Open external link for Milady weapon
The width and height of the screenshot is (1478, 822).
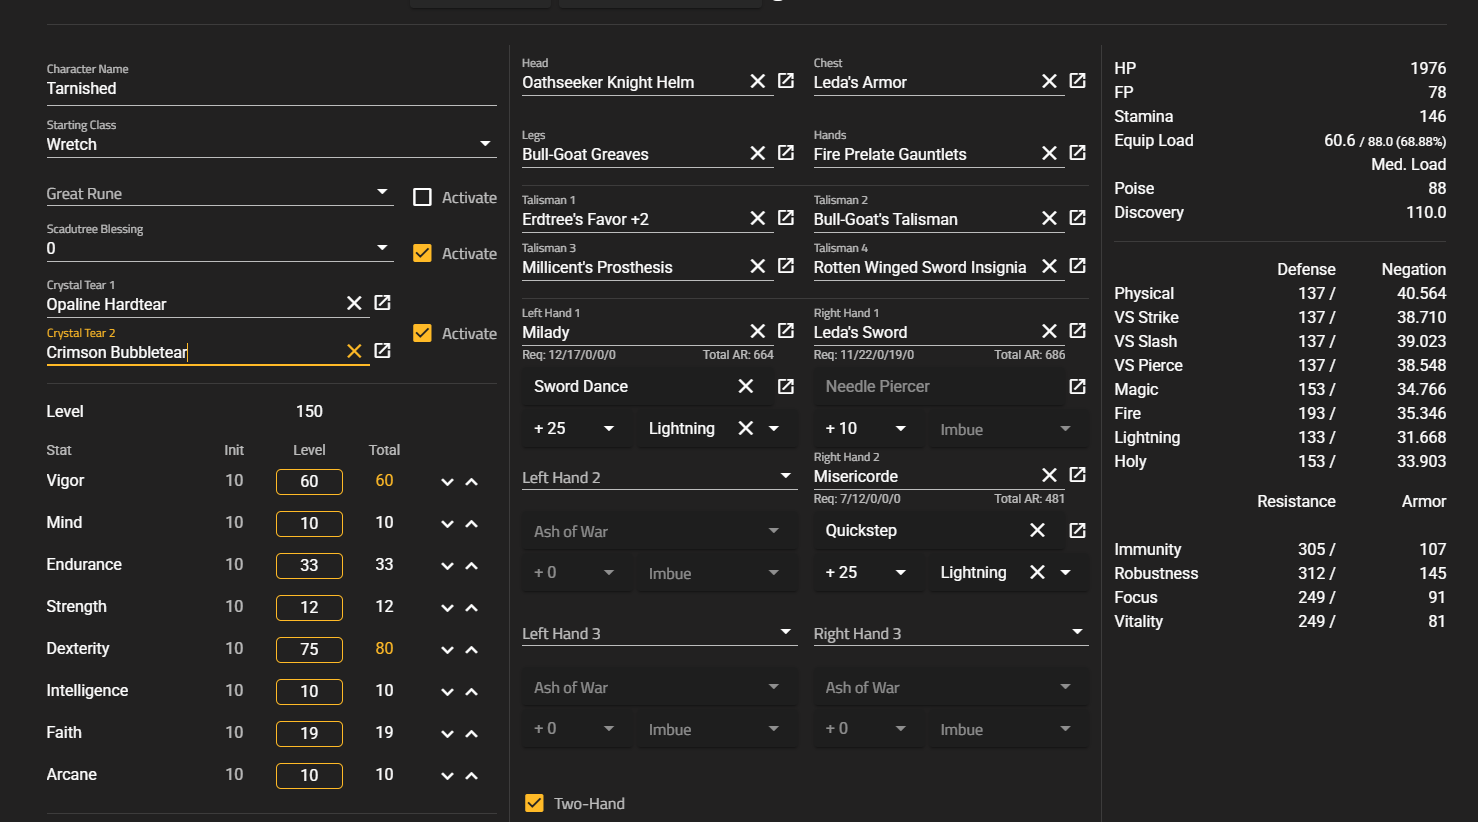tap(786, 331)
